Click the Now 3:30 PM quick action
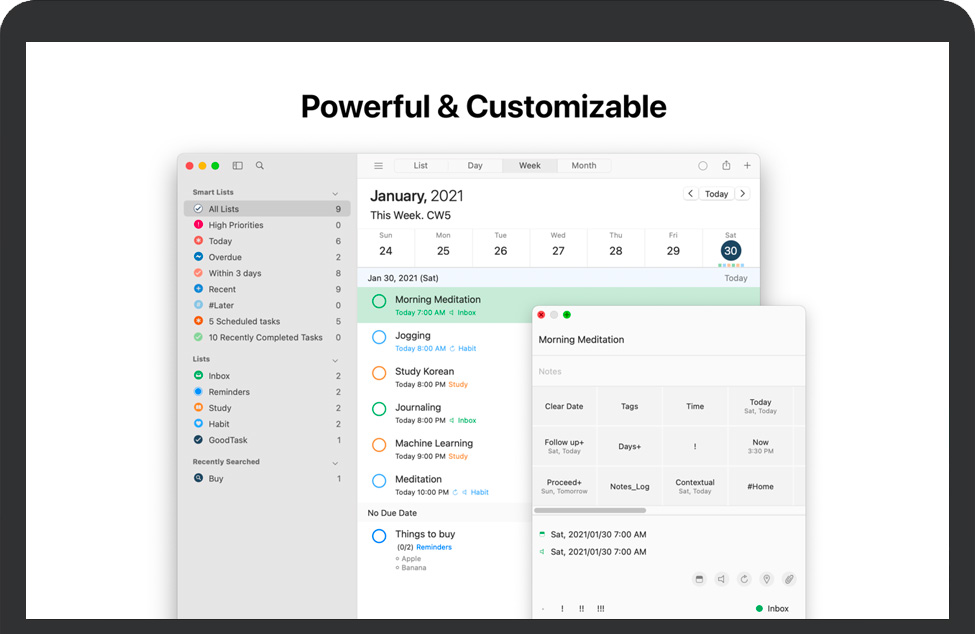The image size is (975, 634). [x=760, y=446]
